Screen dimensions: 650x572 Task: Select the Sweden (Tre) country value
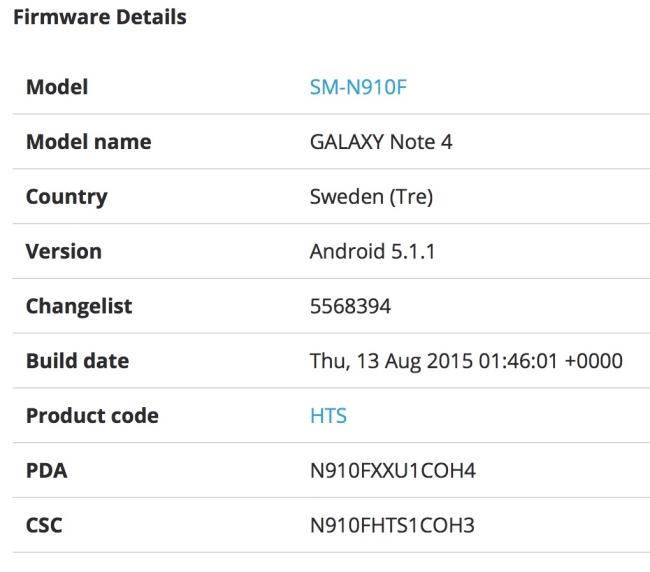[x=371, y=196]
